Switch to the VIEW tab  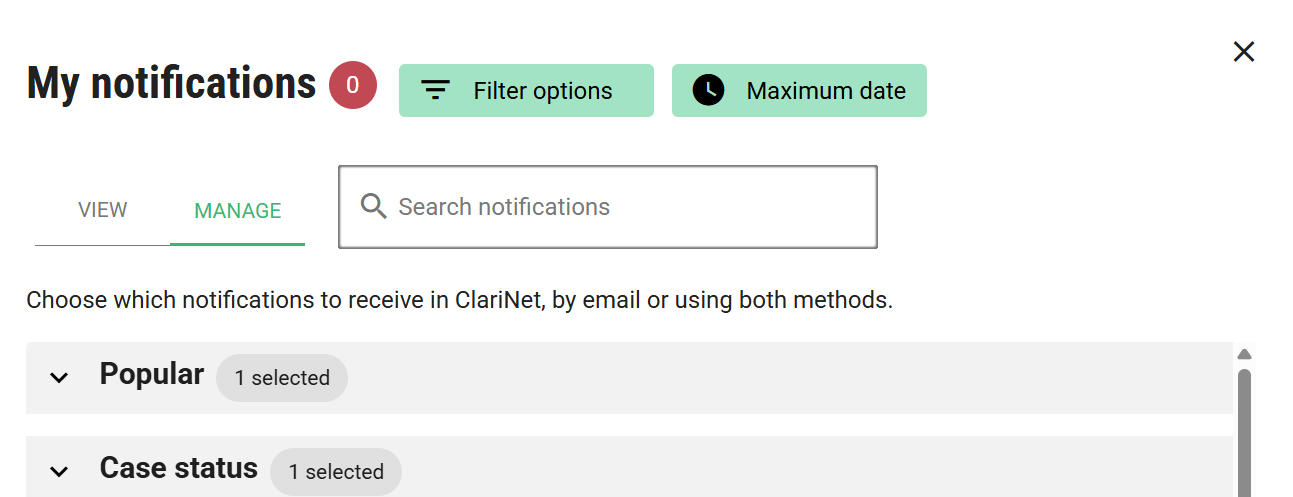tap(102, 210)
